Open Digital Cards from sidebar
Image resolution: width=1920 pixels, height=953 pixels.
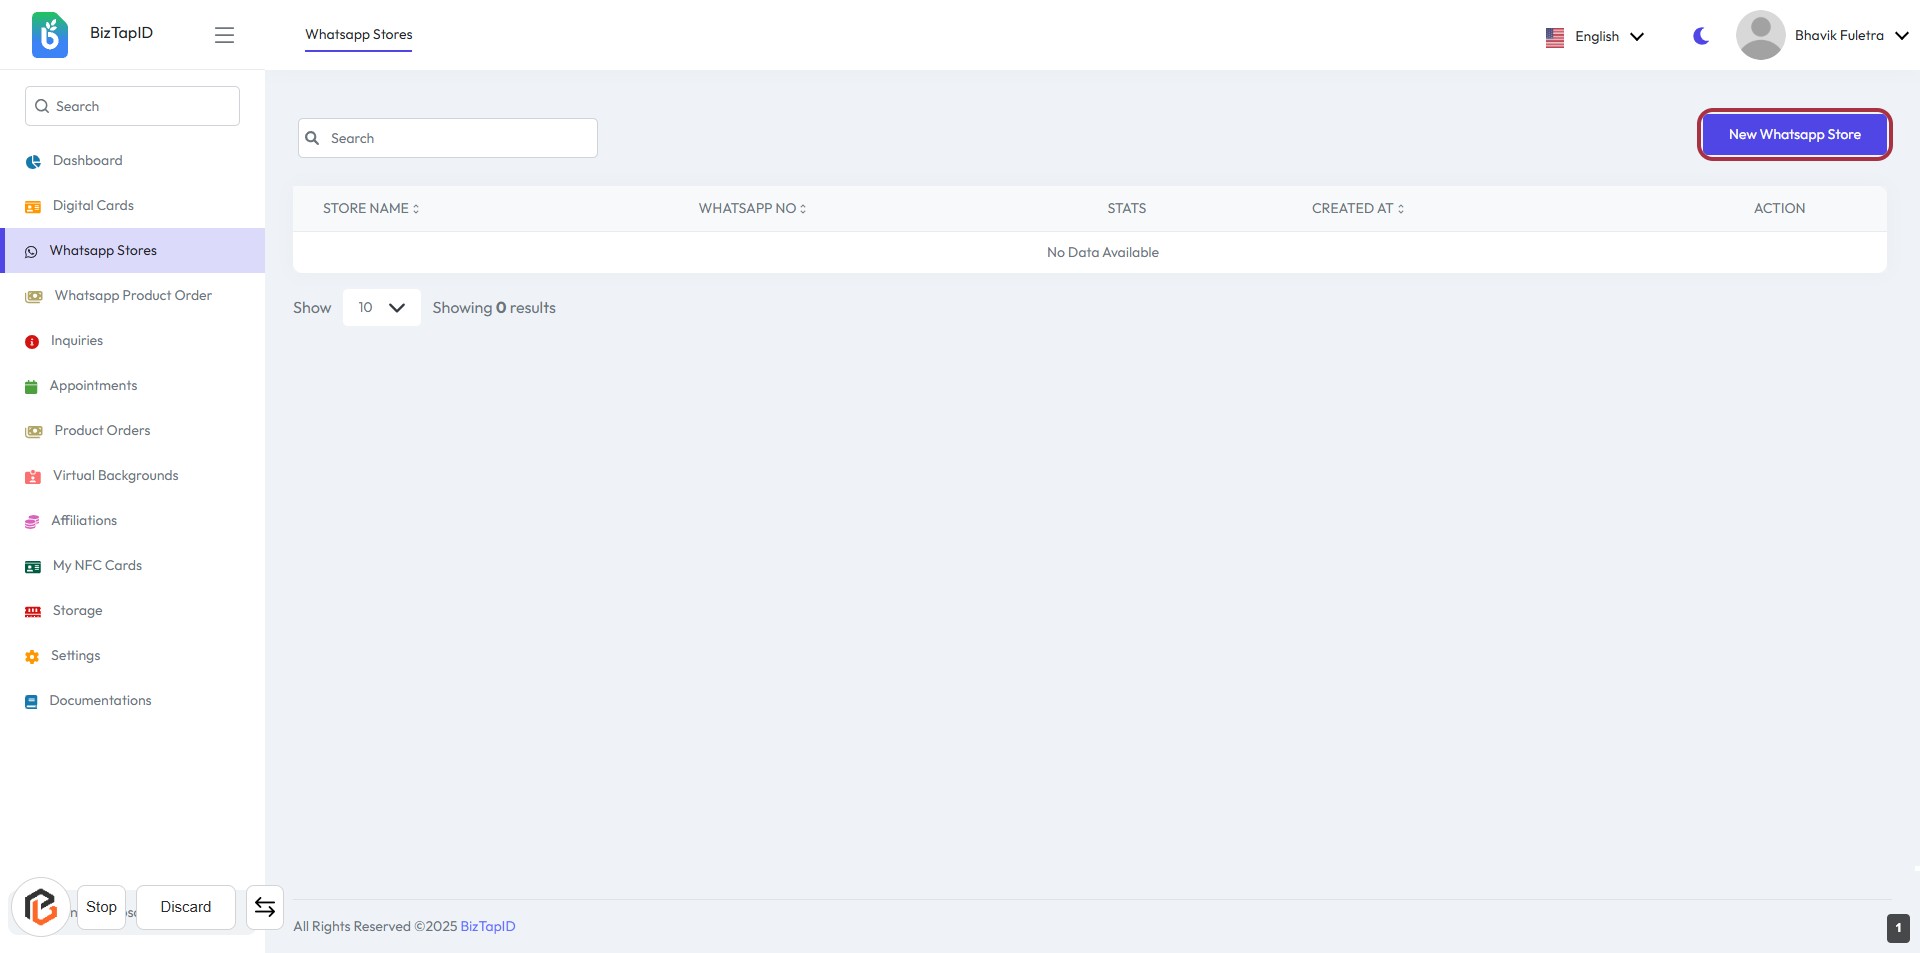click(x=93, y=206)
